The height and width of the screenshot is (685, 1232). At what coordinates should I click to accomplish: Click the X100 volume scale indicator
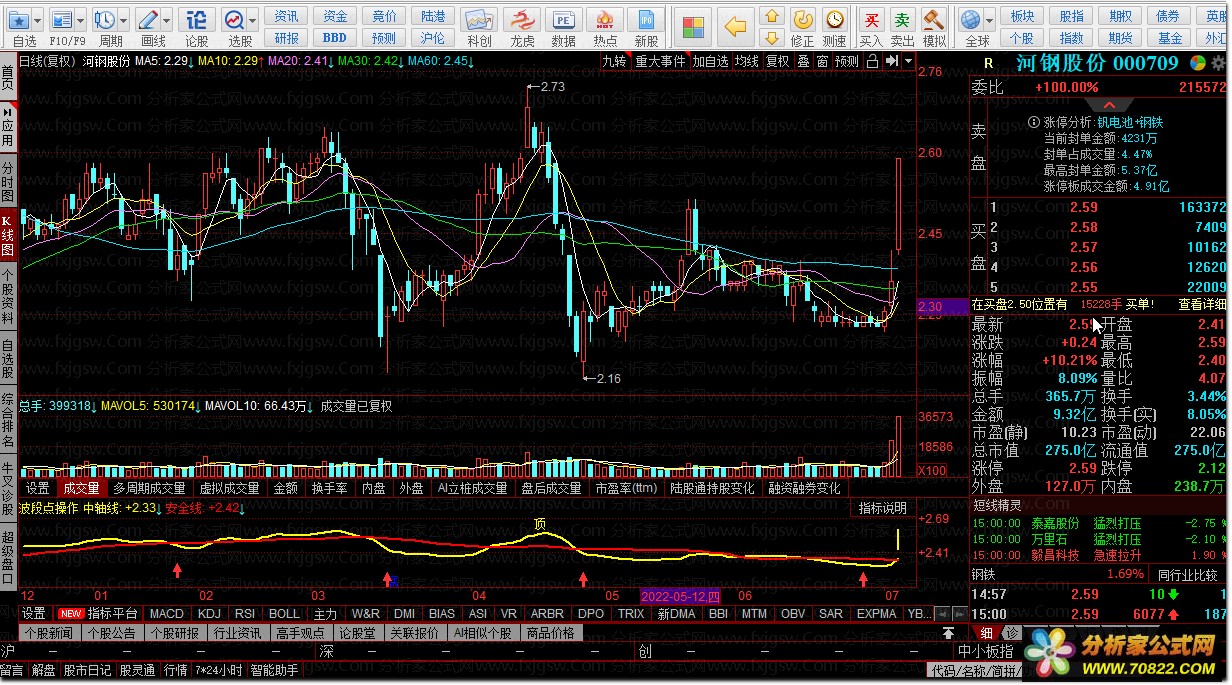(932, 470)
